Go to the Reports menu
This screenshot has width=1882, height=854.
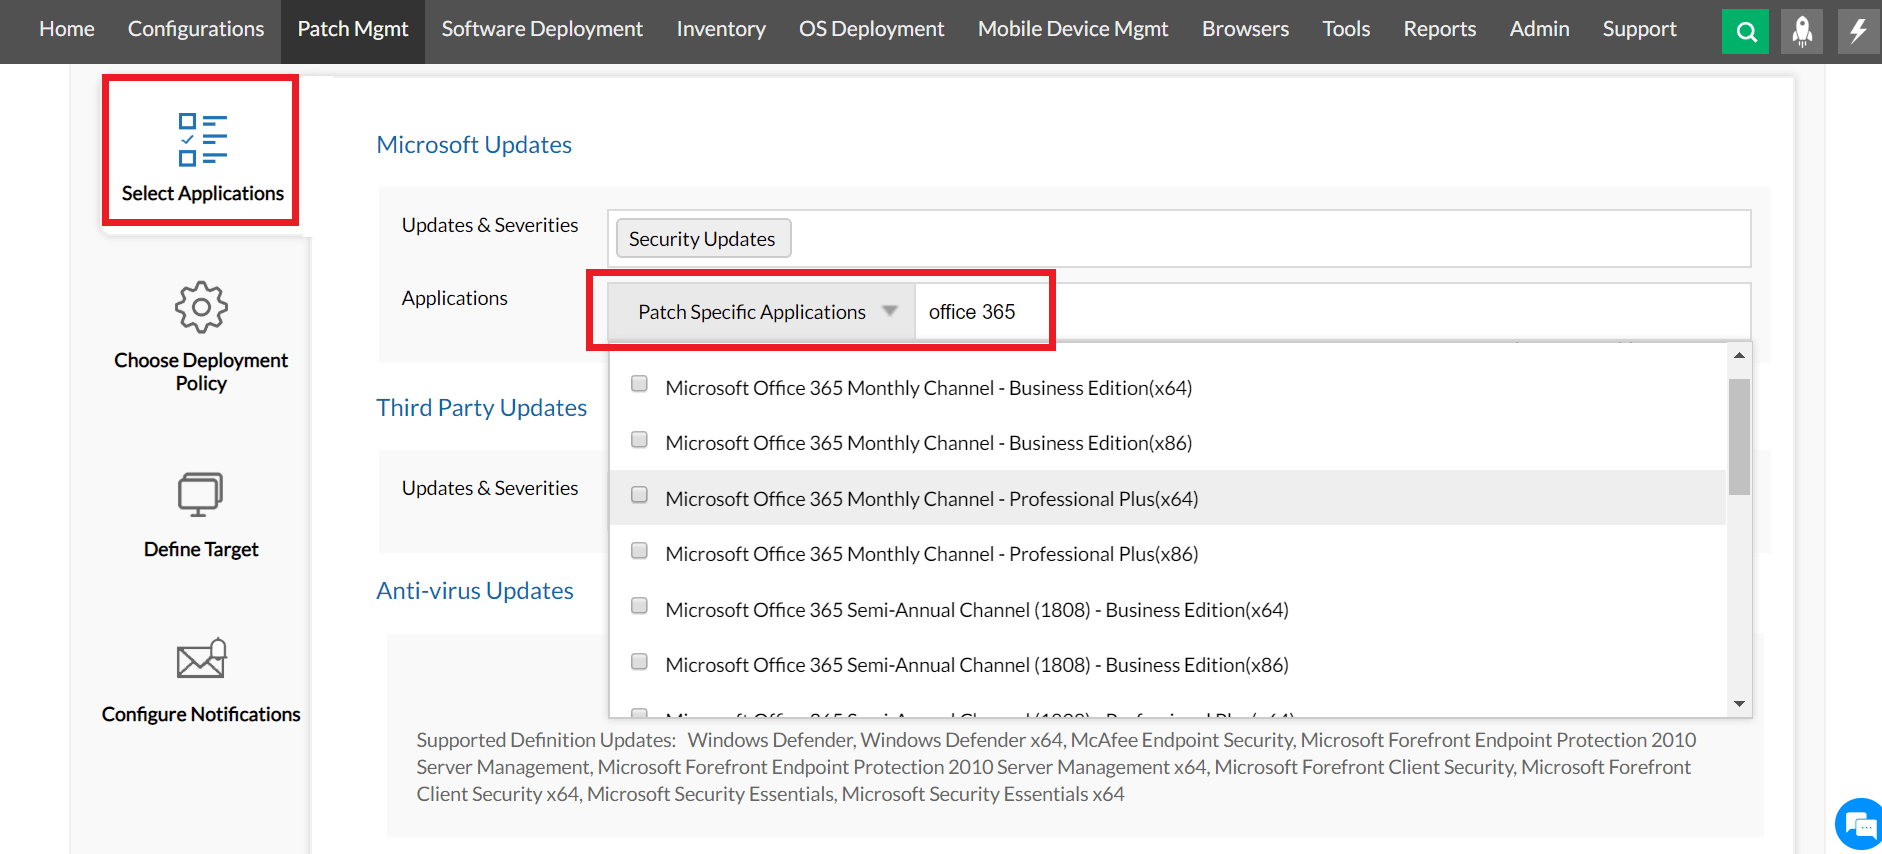1439,30
